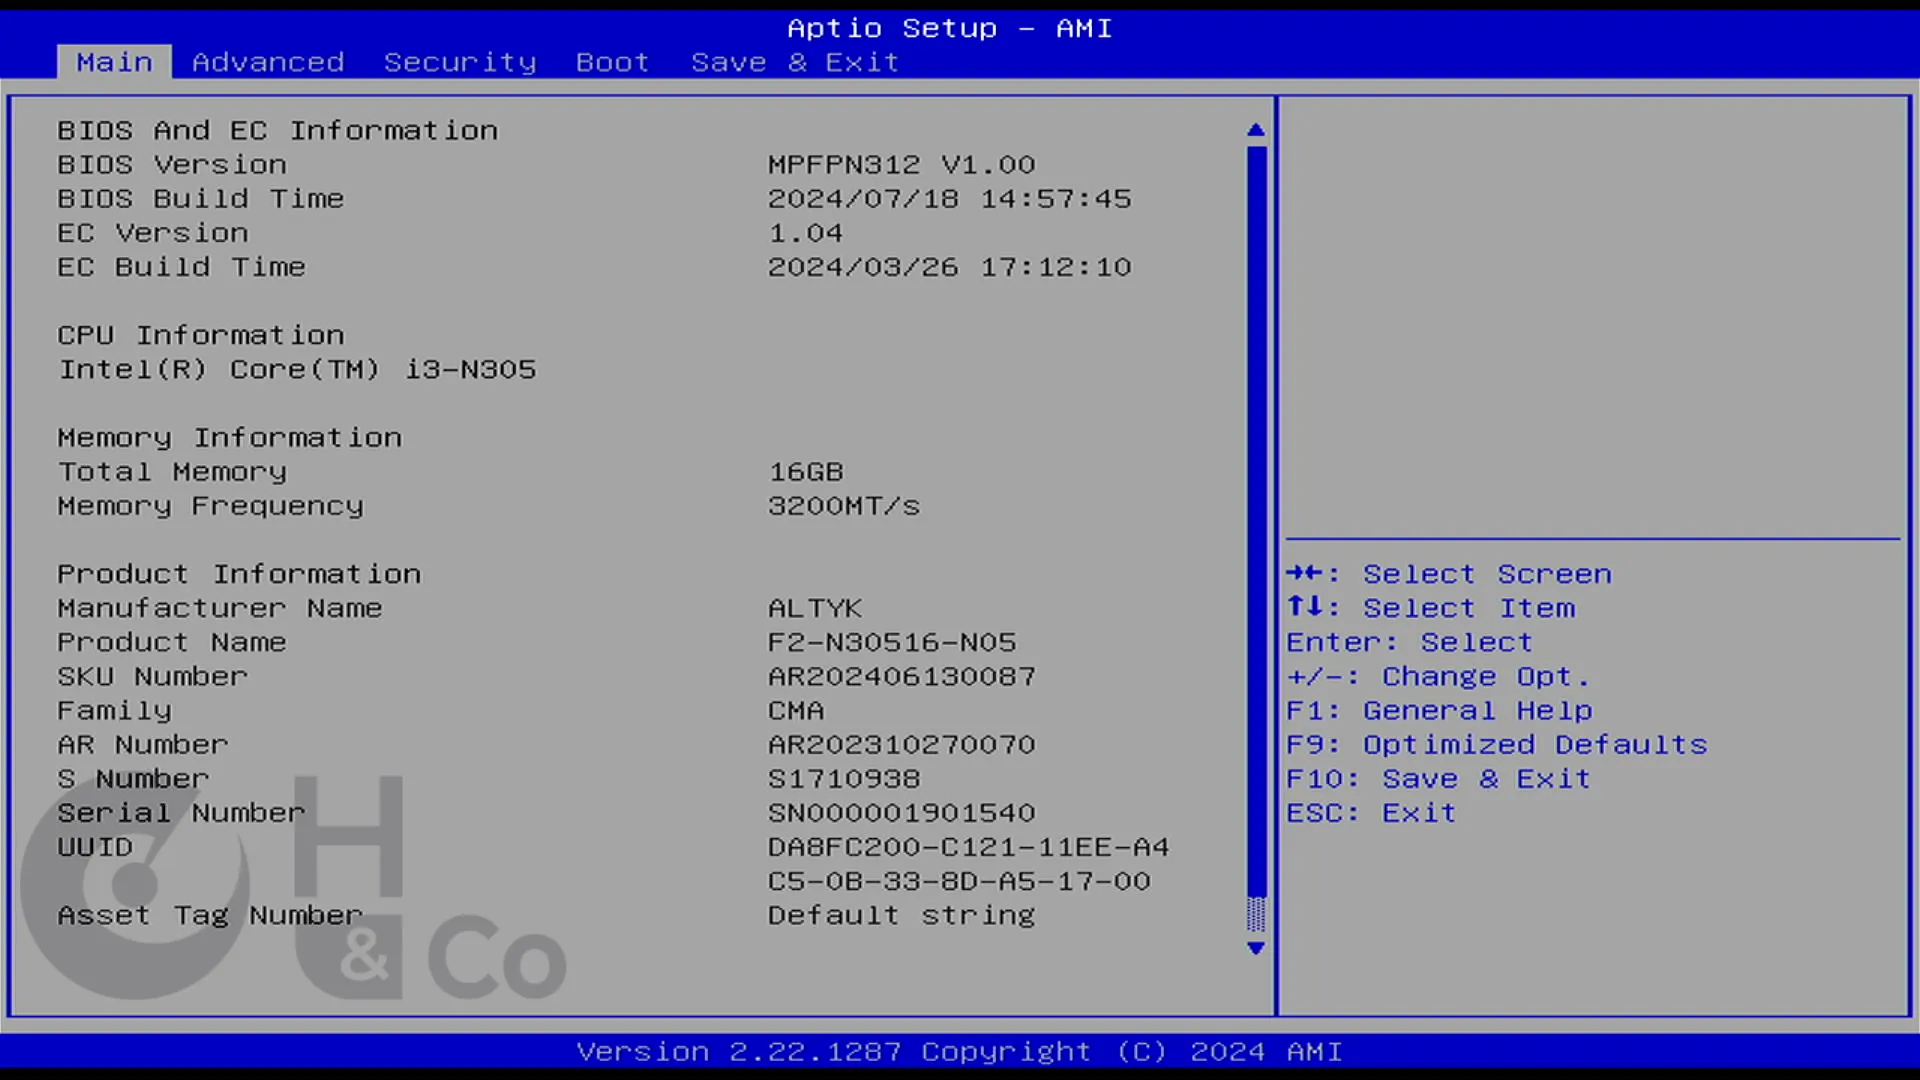Click UUID continuation C5-0B-33-8D-A5-17-00

[958, 881]
